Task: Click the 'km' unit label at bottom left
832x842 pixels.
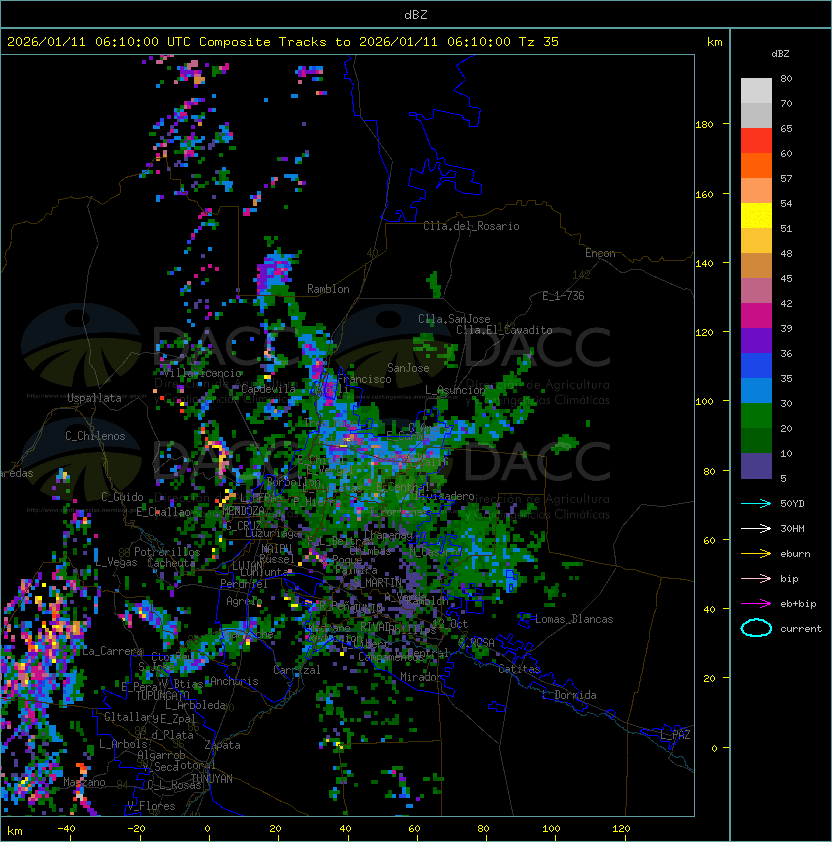Action: [x=15, y=831]
